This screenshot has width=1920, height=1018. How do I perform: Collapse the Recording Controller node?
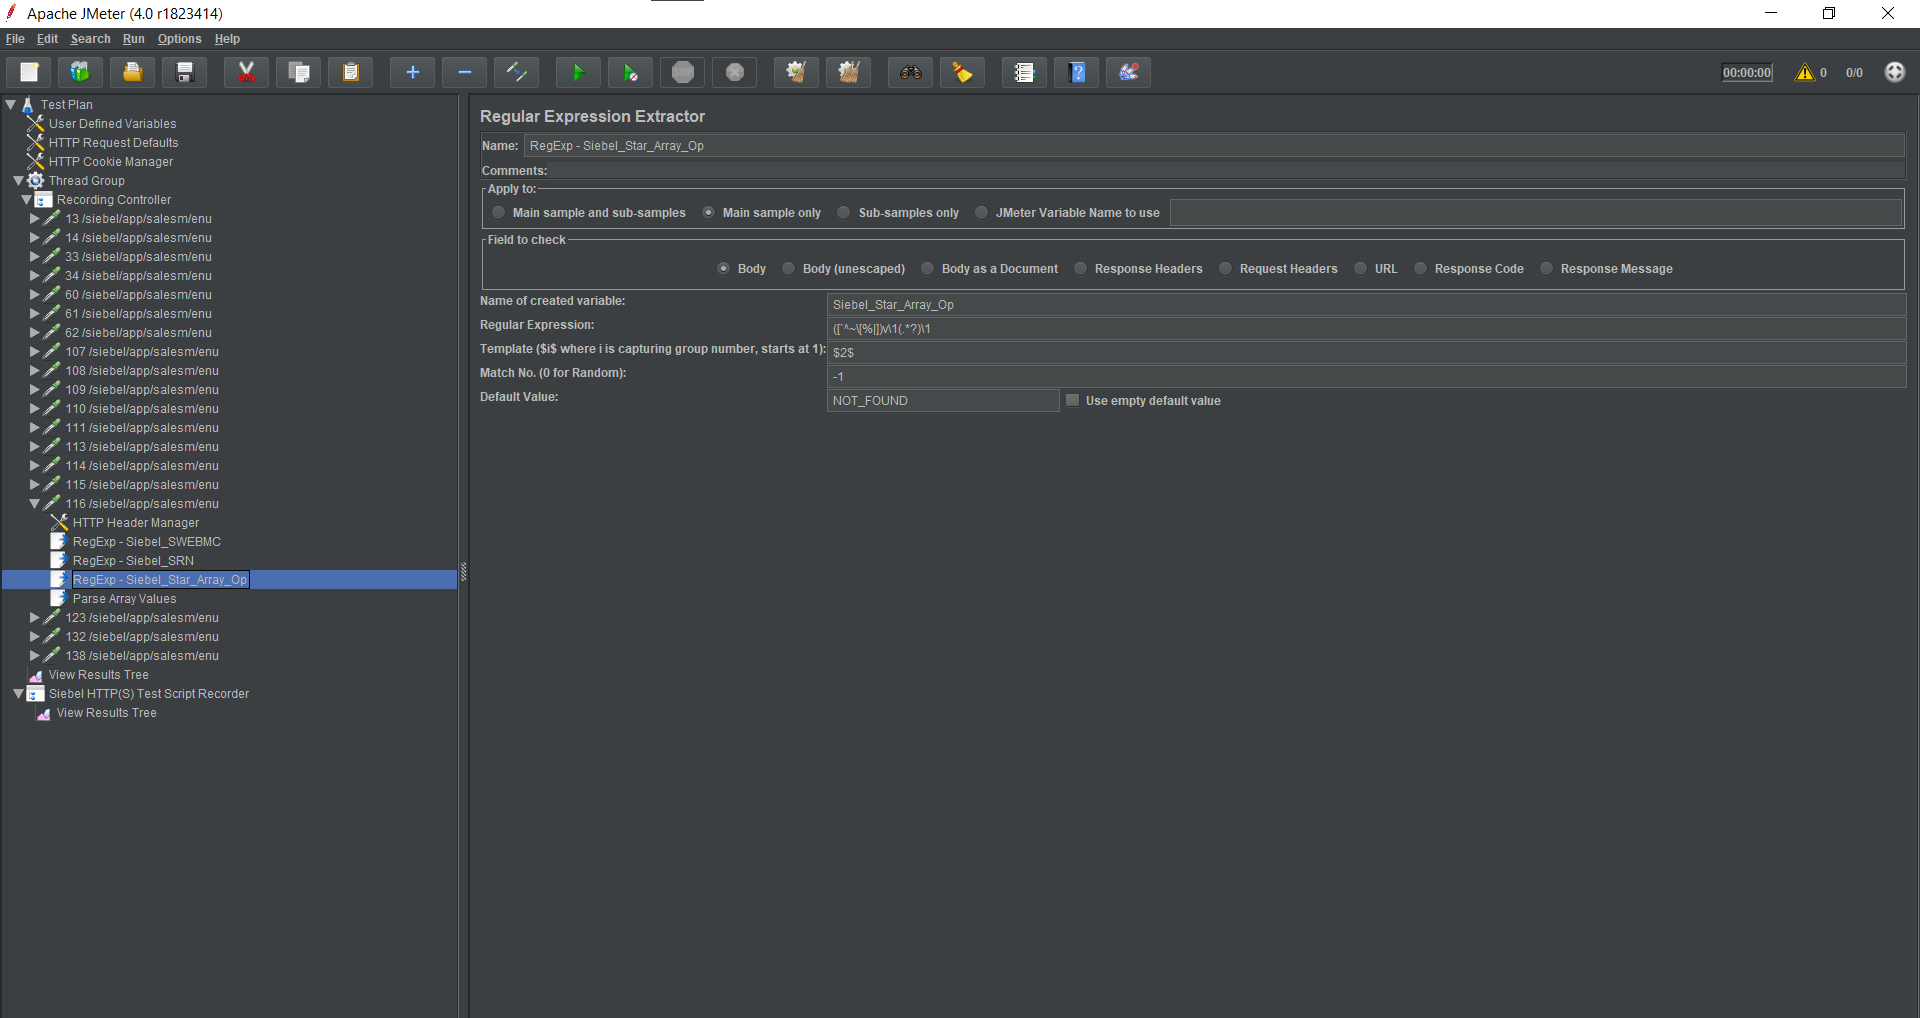pyautogui.click(x=27, y=200)
